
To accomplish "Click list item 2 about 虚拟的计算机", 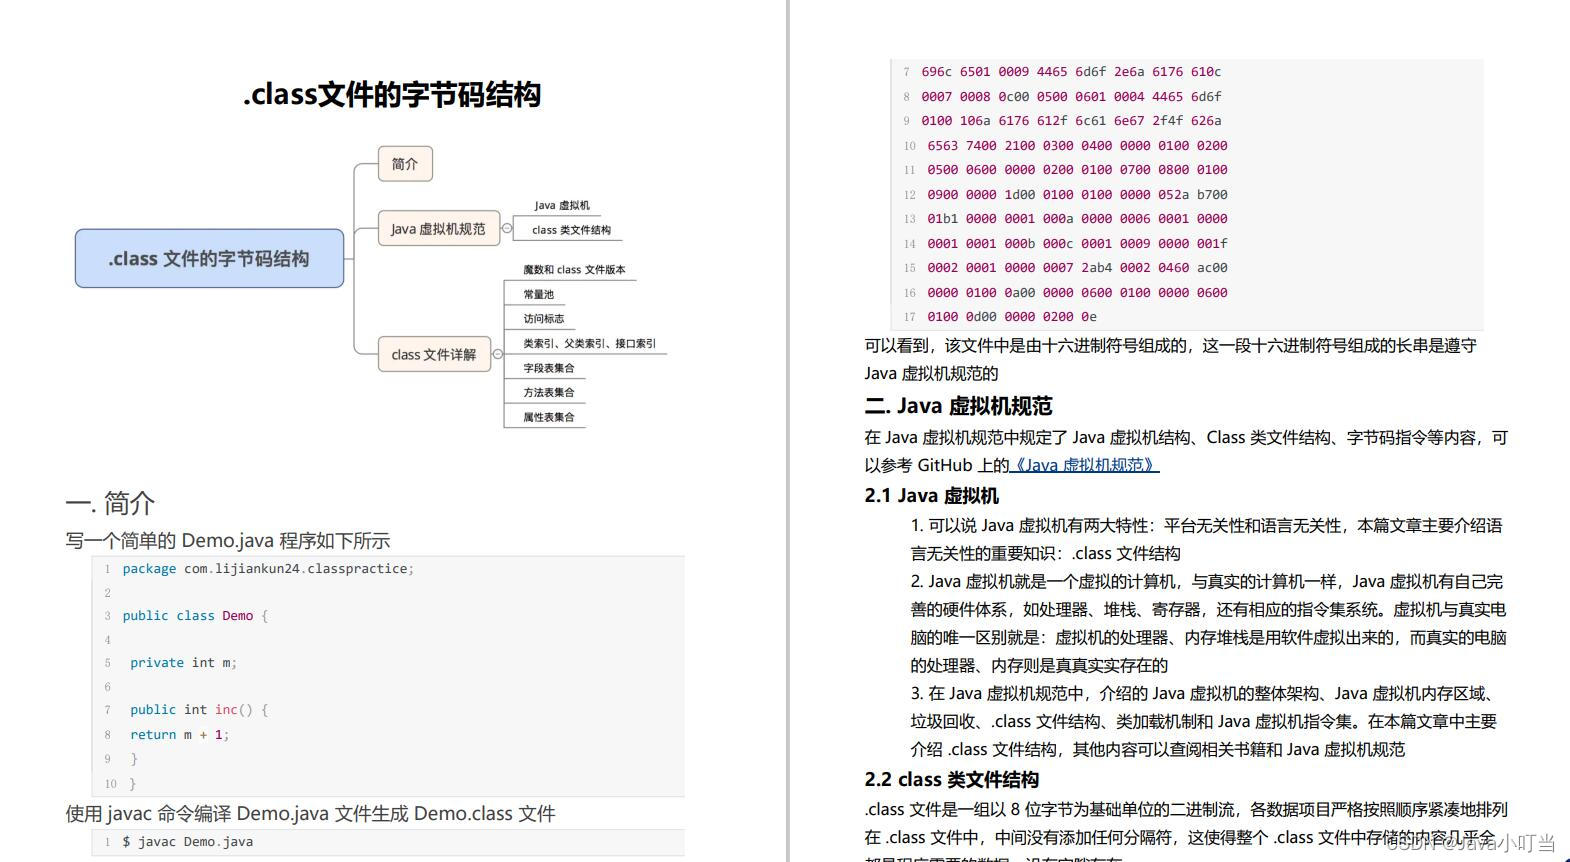I will click(x=1208, y=624).
